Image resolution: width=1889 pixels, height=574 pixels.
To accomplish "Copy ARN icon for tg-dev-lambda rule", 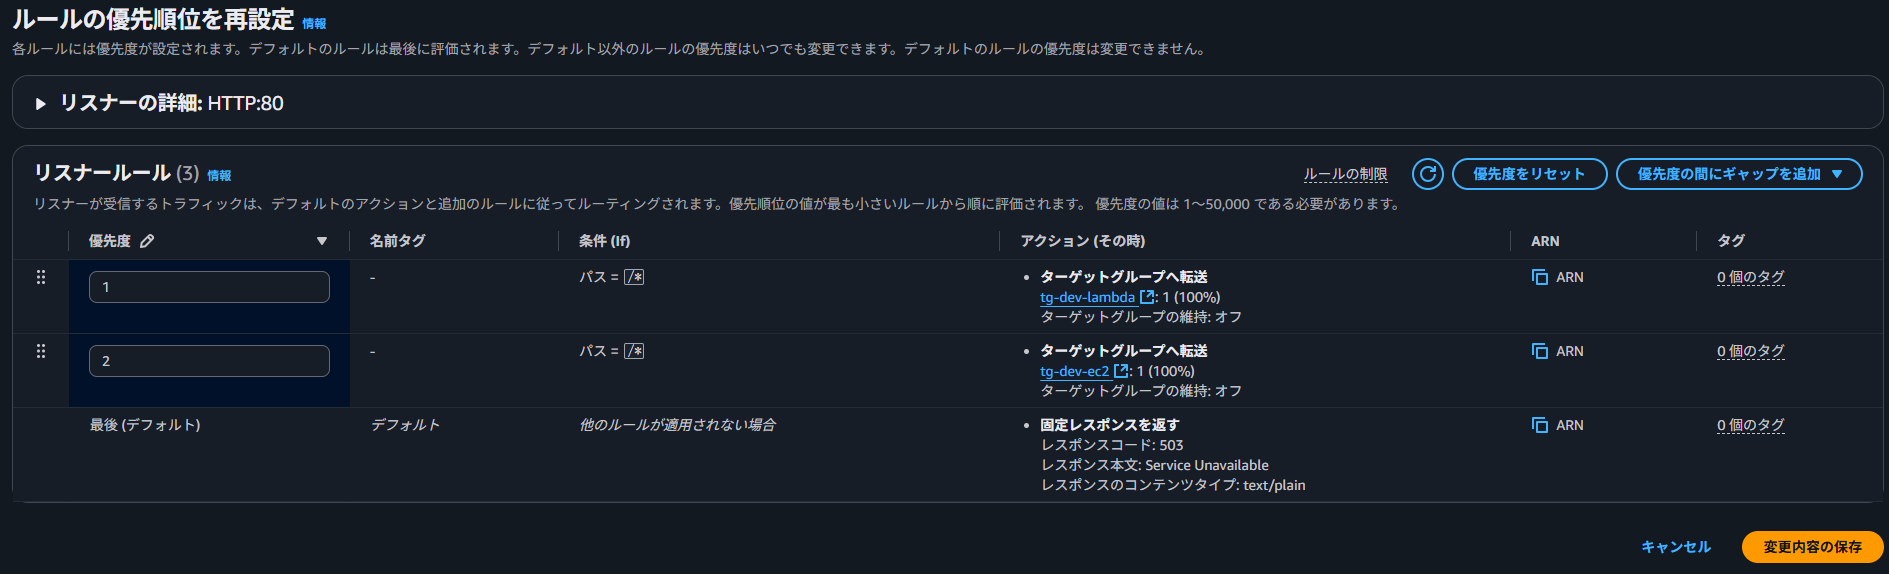I will pyautogui.click(x=1540, y=277).
